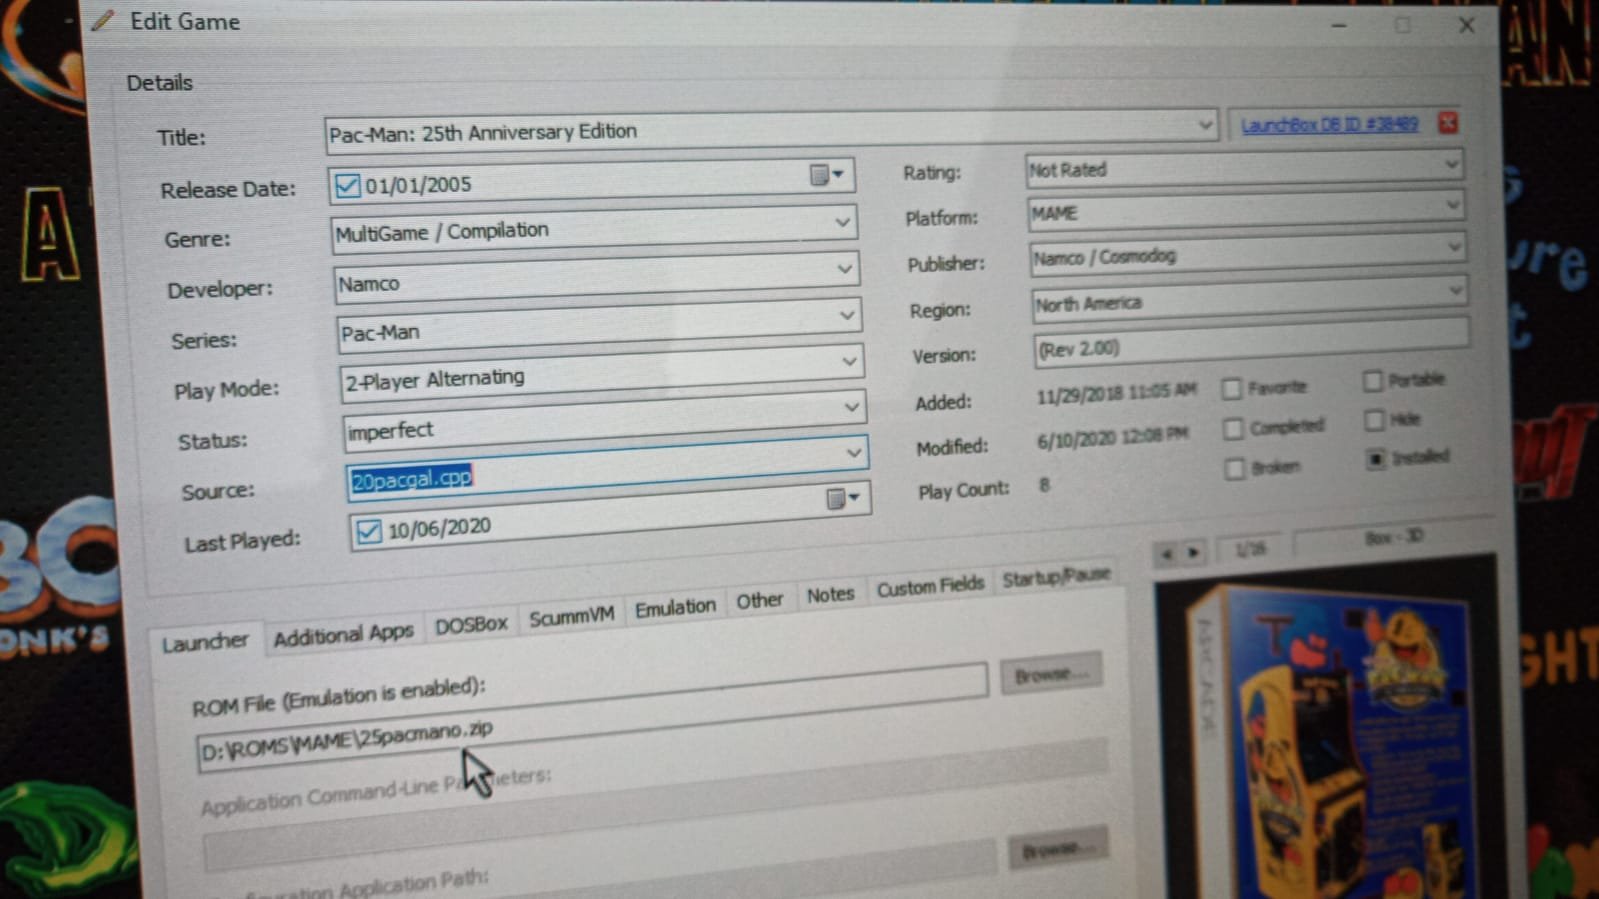1599x899 pixels.
Task: Expand the Publisher dropdown arrow
Action: (x=1455, y=247)
